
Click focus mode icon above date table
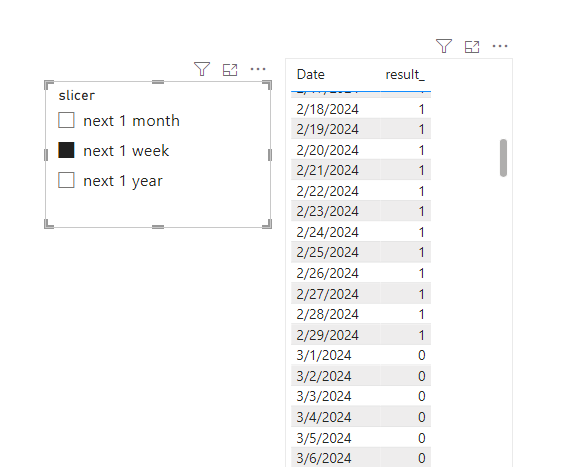(x=472, y=47)
